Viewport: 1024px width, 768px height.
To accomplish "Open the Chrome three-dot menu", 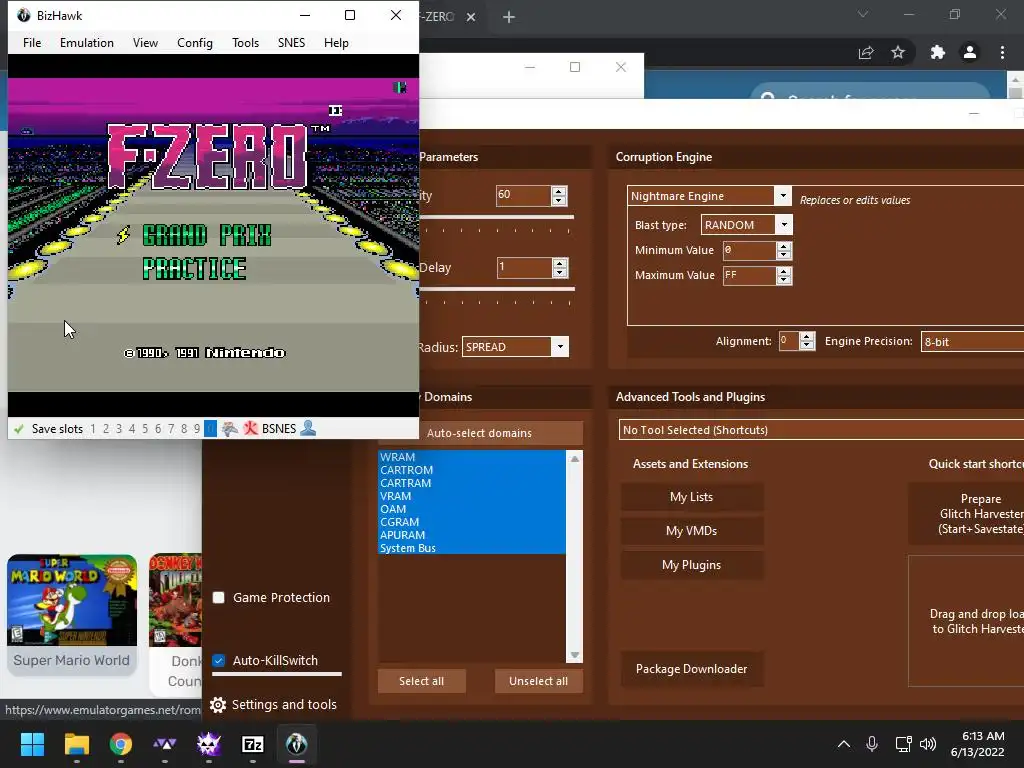I will pyautogui.click(x=1002, y=52).
